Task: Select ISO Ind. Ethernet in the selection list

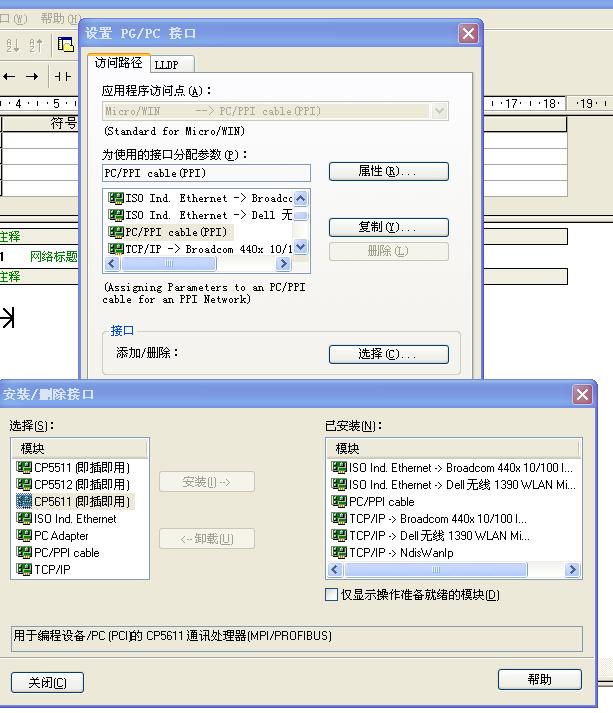Action: click(x=75, y=519)
